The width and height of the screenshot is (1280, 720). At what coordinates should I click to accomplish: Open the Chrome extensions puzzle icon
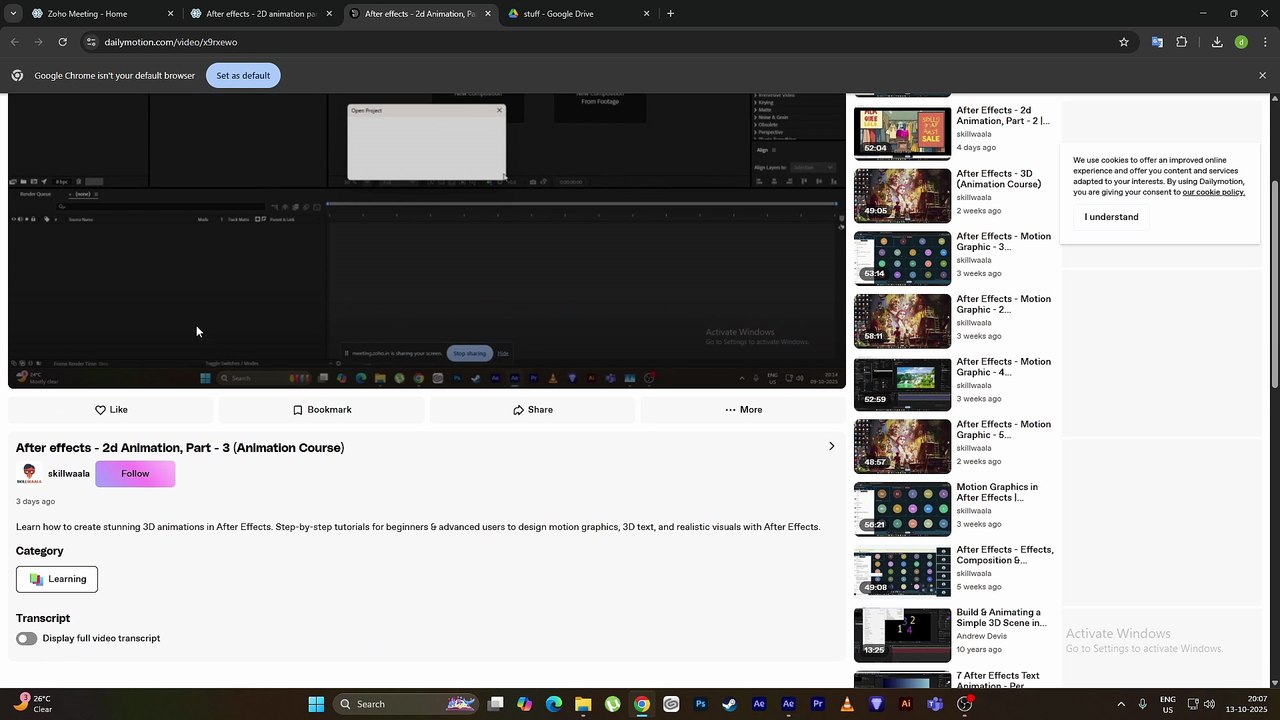(1182, 42)
